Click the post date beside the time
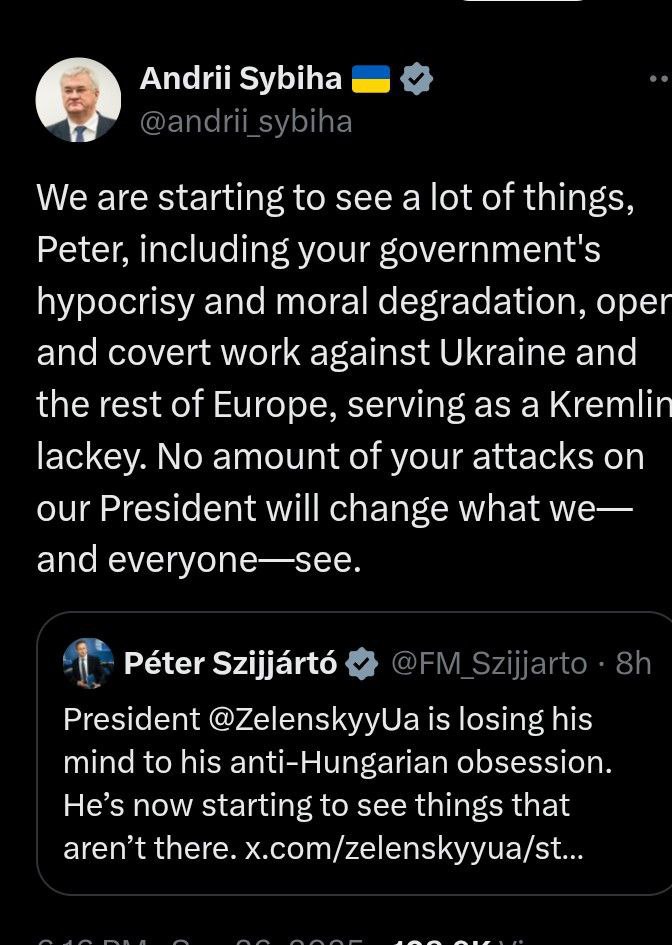This screenshot has height=945, width=672. point(268,941)
